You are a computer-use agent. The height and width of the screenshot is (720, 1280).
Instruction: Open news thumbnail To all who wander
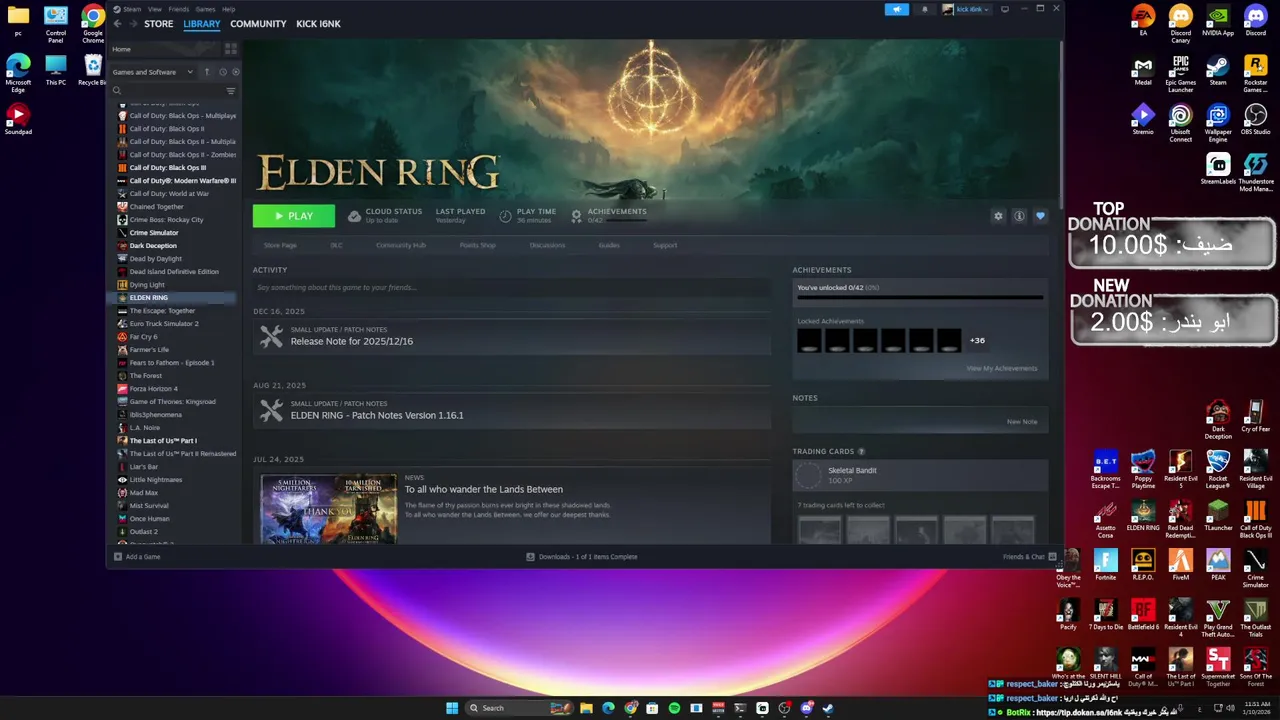coord(329,509)
